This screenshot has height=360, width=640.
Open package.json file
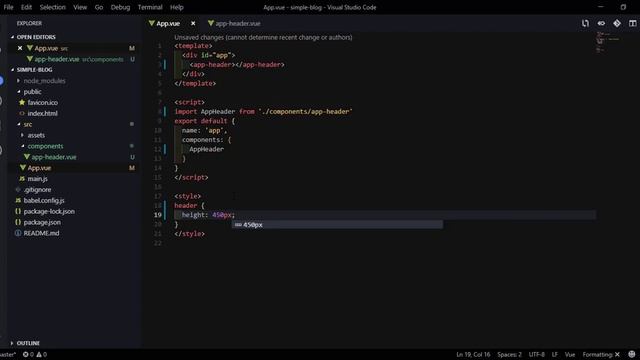coord(42,222)
